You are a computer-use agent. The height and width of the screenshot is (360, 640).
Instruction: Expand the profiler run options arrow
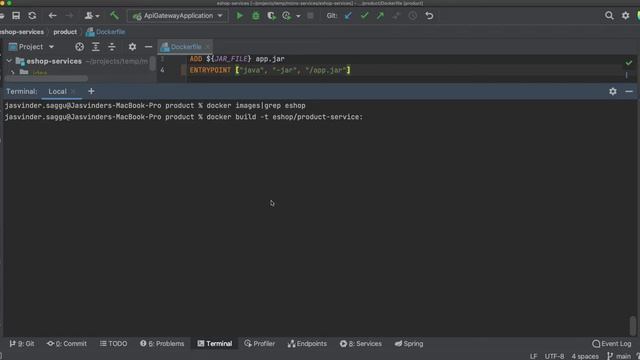[298, 16]
